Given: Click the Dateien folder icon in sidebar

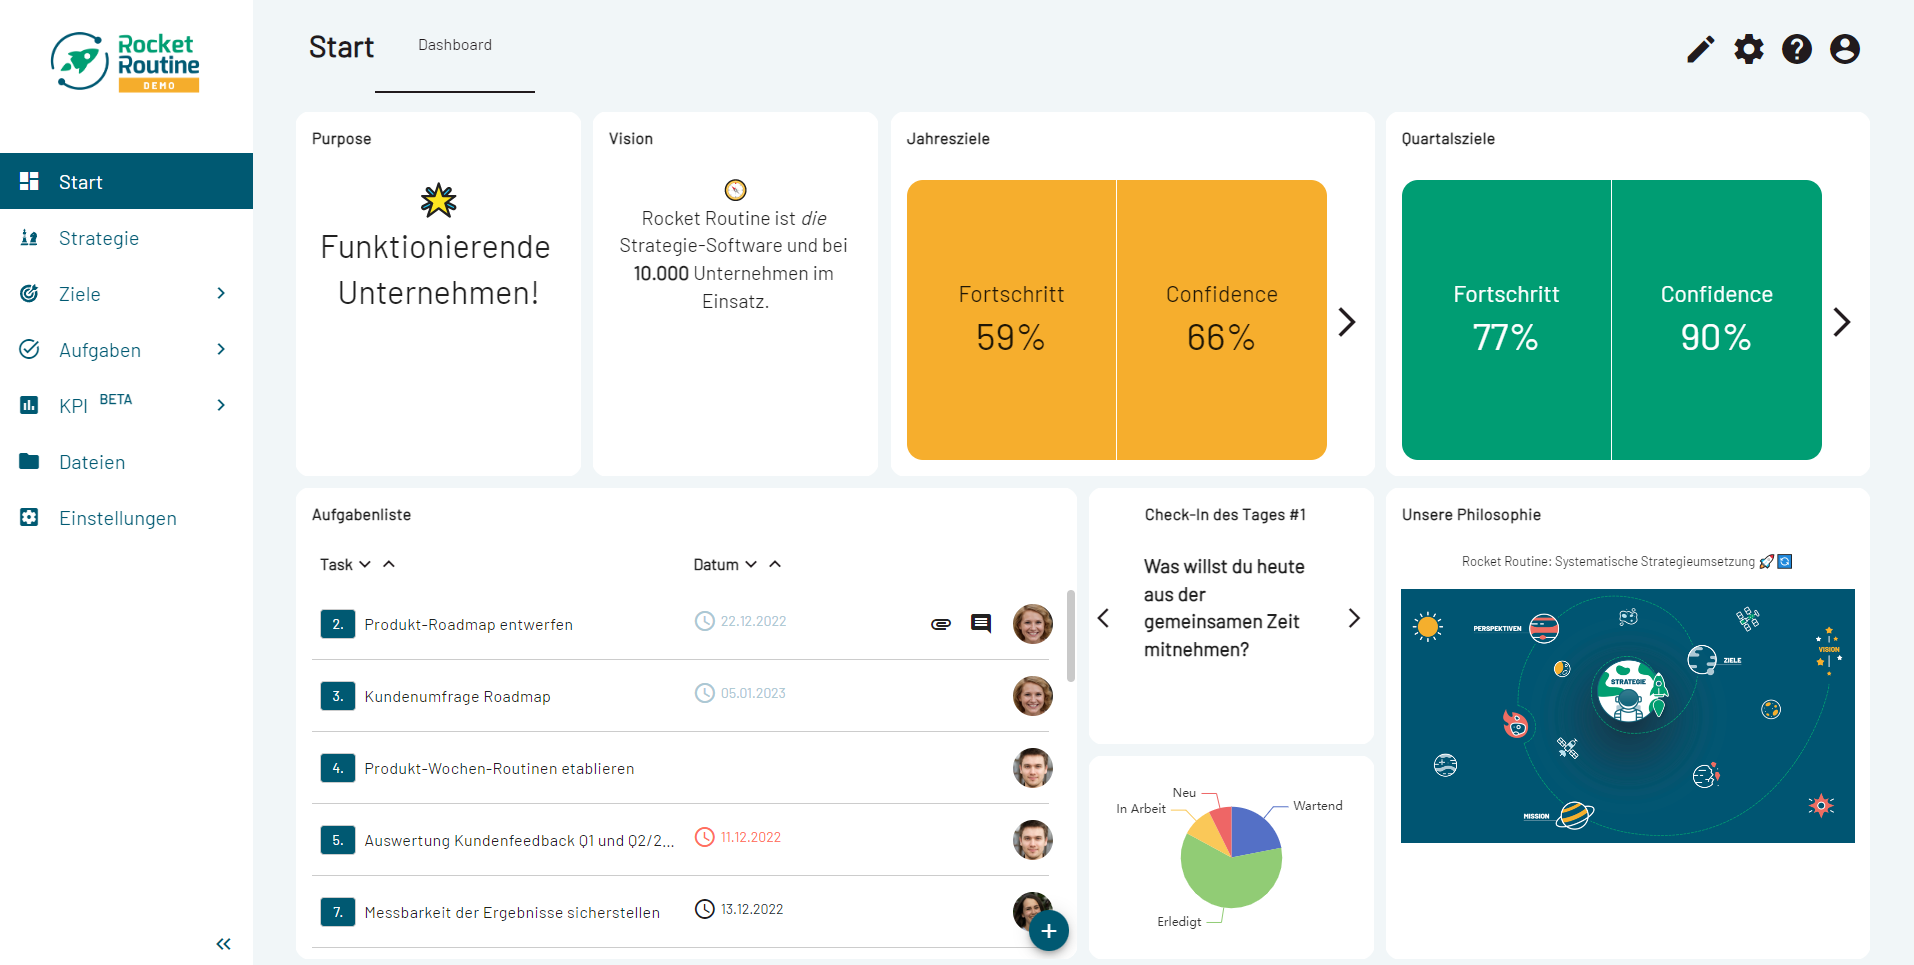Looking at the screenshot, I should click(29, 461).
